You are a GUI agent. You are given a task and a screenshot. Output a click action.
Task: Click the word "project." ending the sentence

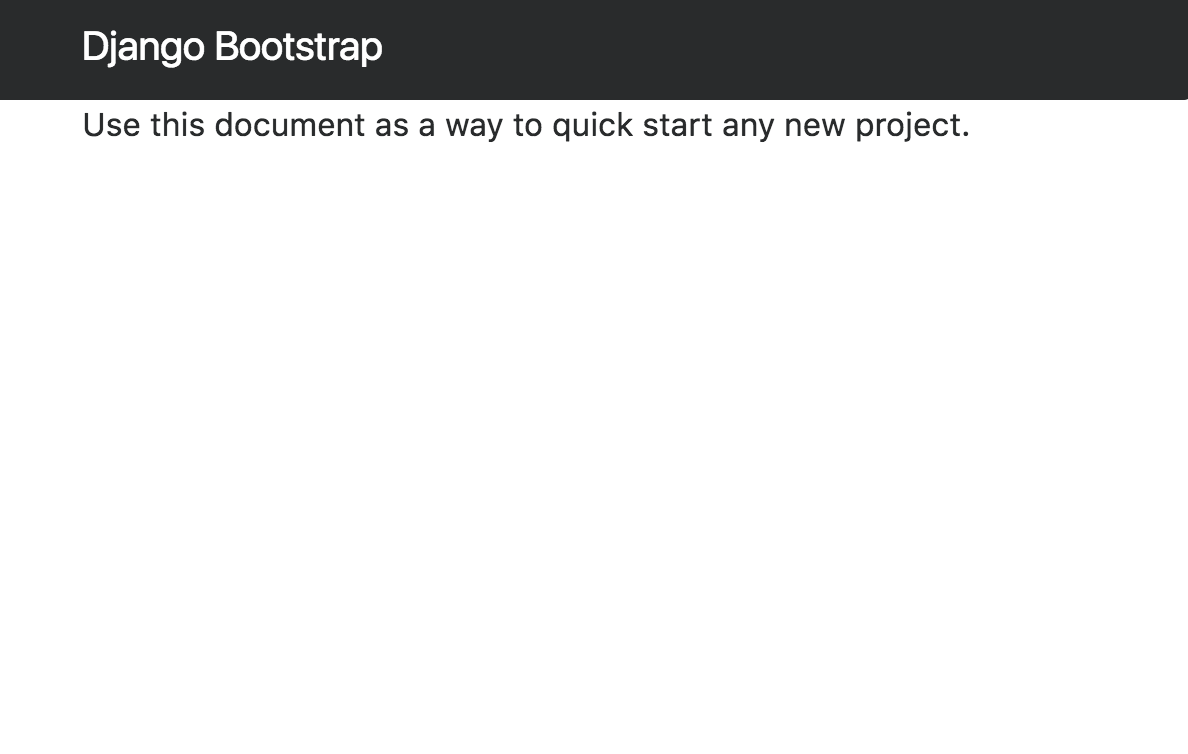tap(912, 127)
